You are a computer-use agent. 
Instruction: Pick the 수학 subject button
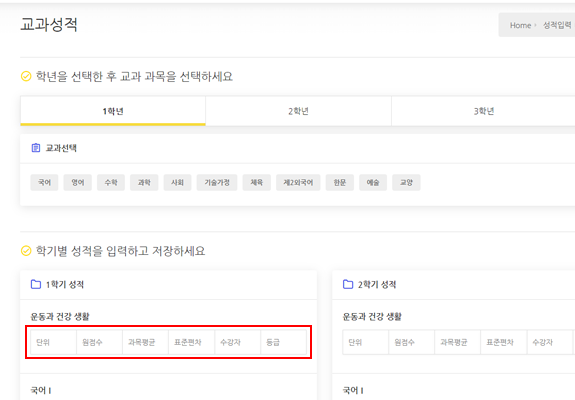(x=111, y=182)
